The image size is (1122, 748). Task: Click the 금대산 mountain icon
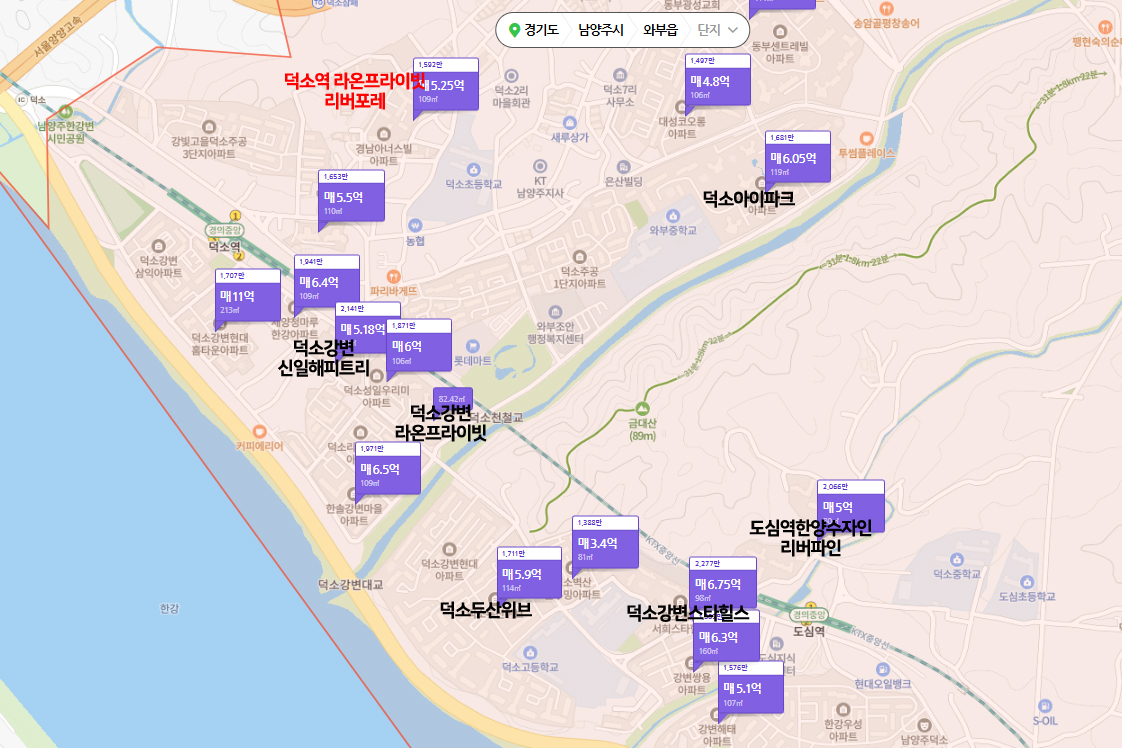pyautogui.click(x=642, y=408)
